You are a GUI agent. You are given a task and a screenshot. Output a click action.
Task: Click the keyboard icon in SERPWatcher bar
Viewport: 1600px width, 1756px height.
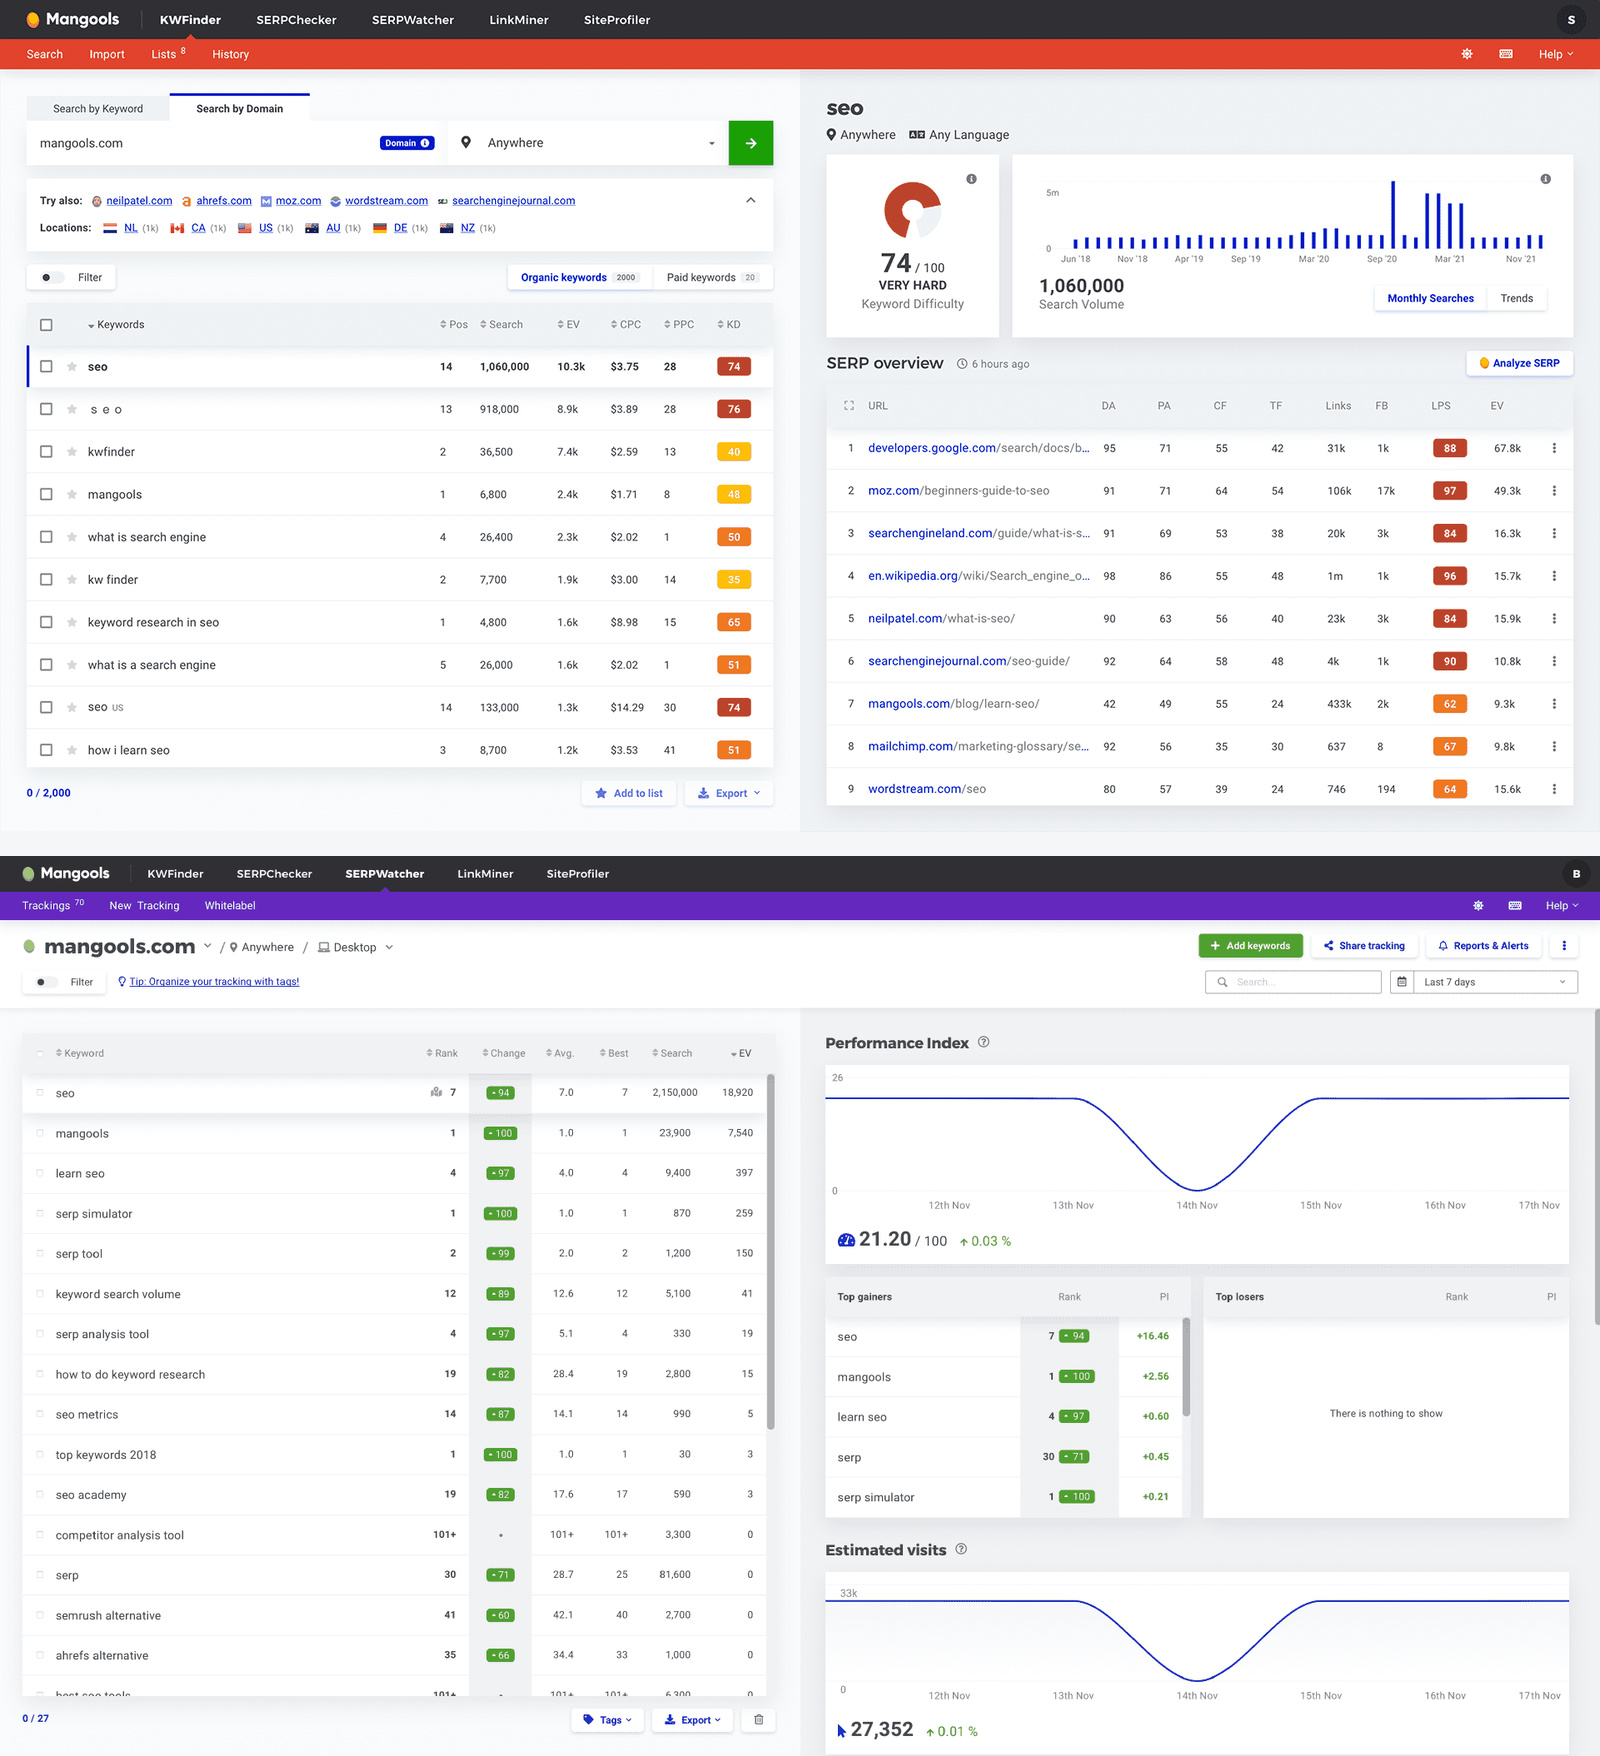[1515, 906]
